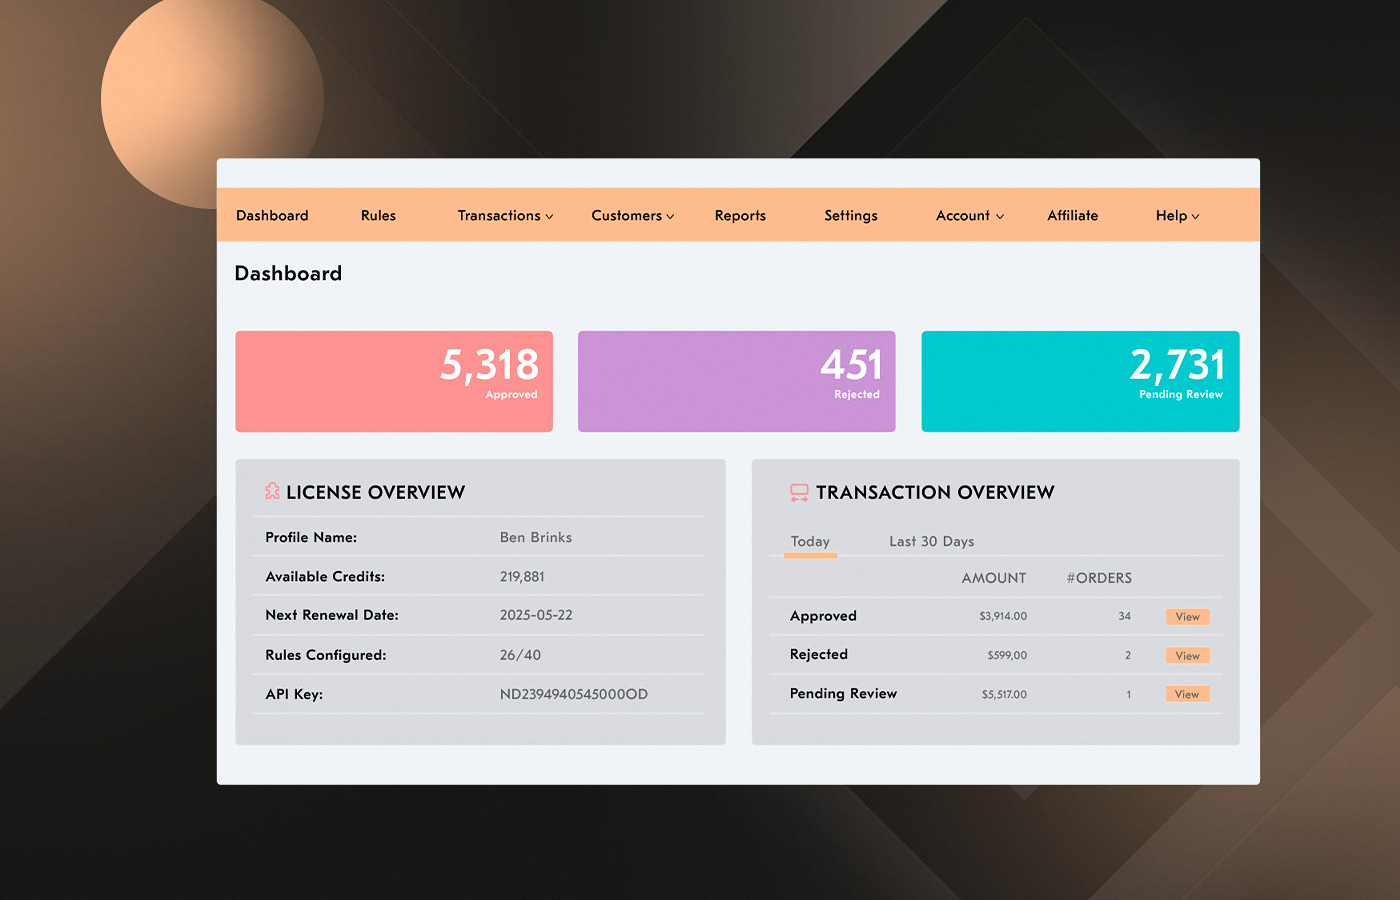
Task: Click the Rejected row label in transactions
Action: pyautogui.click(x=819, y=654)
